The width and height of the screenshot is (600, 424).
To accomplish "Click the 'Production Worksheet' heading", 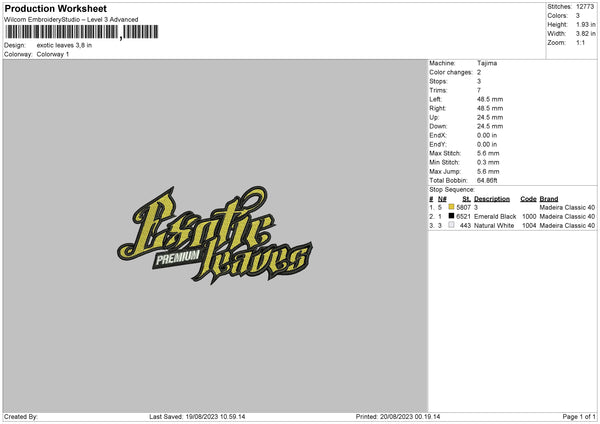I will click(x=55, y=8).
